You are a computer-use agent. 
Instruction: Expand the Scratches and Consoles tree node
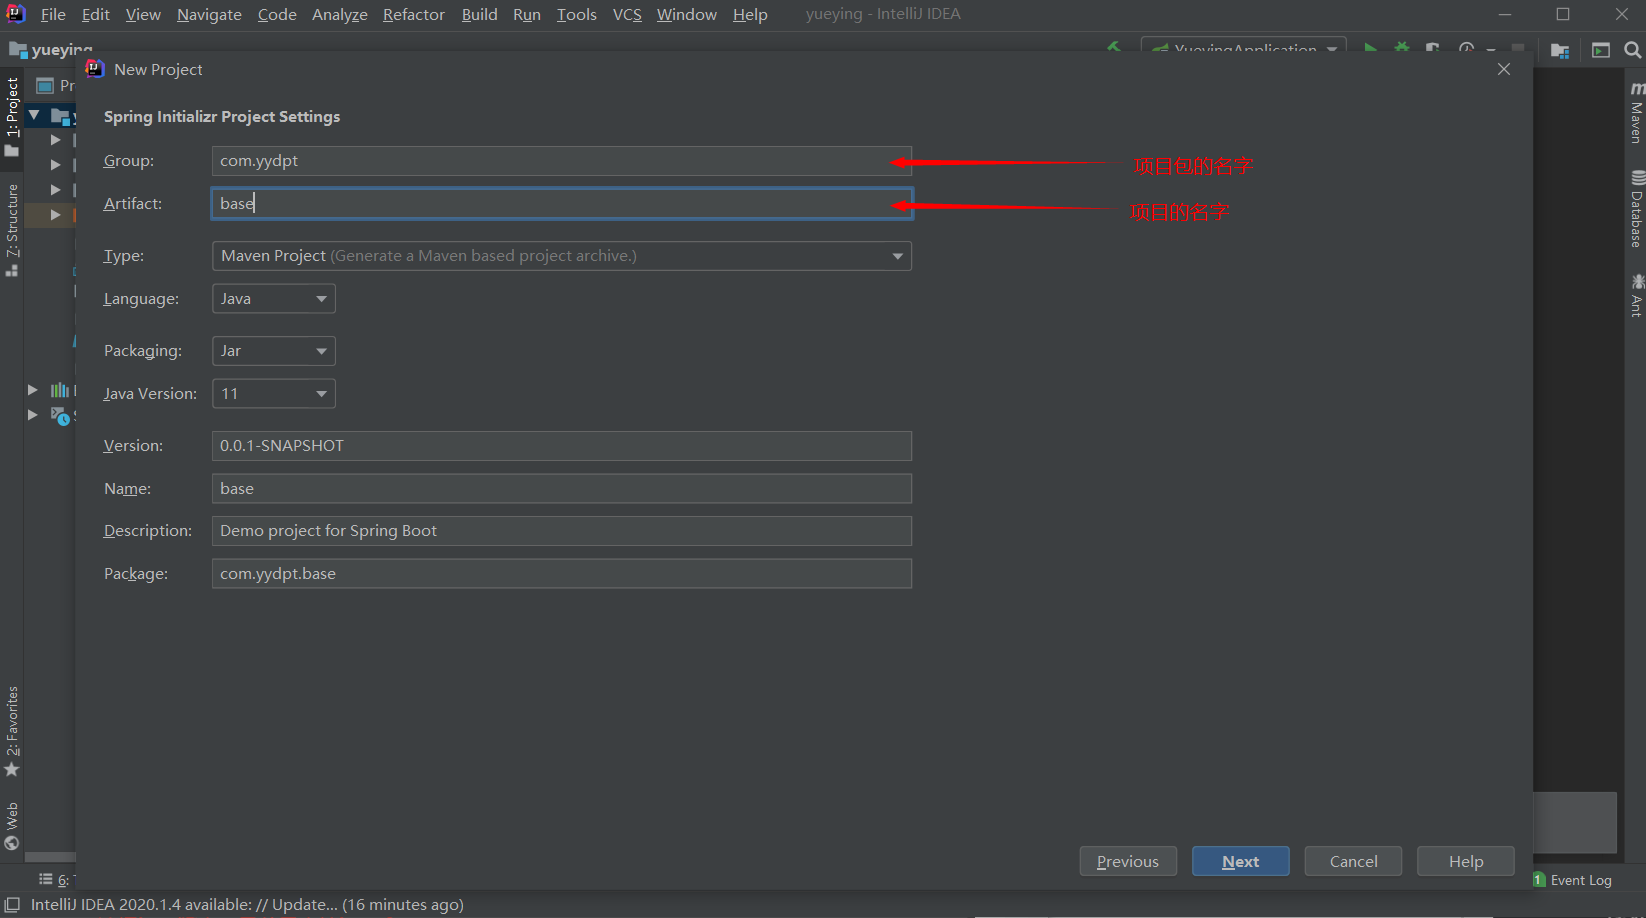tap(32, 415)
